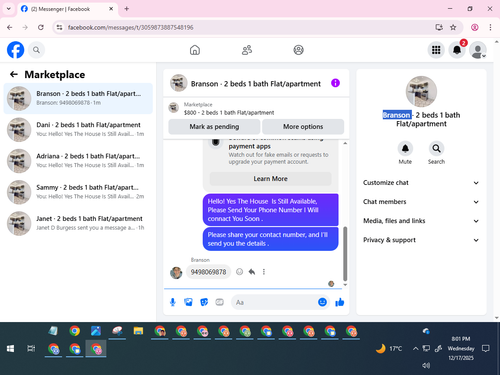Open the Chrome three-dot menu
Viewport: 500px width, 375px height.
490,27
